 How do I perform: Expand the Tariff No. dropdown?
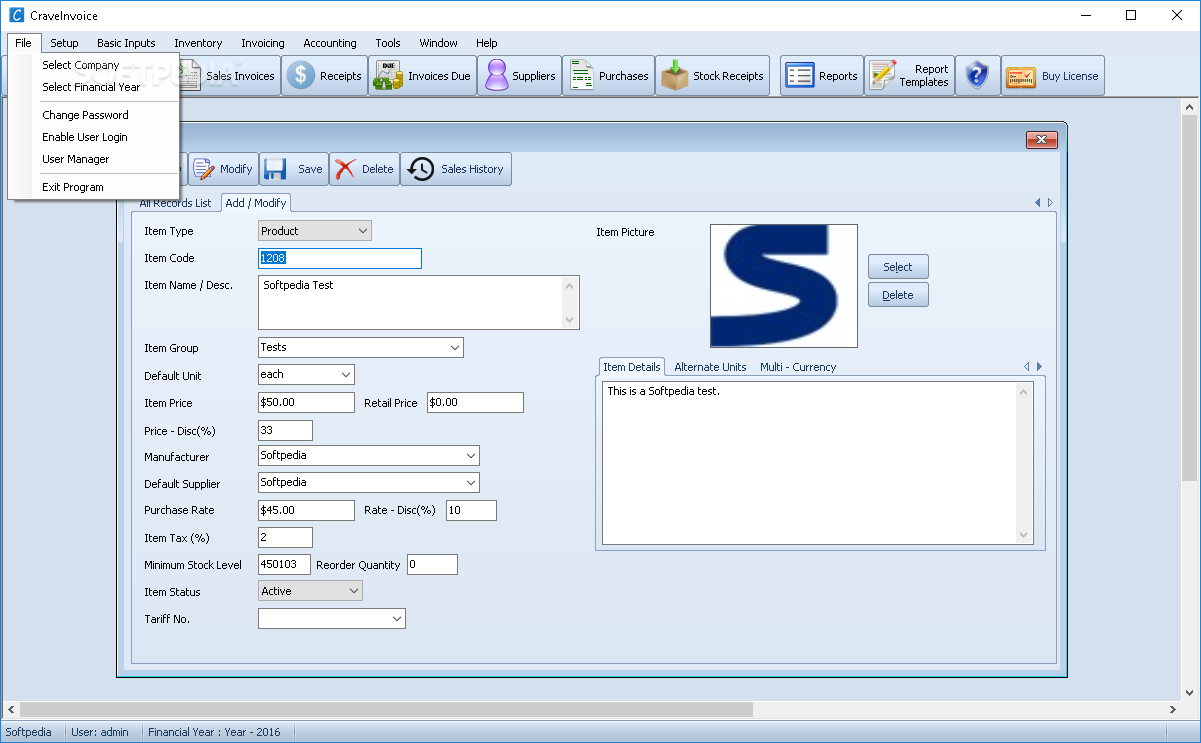[397, 619]
